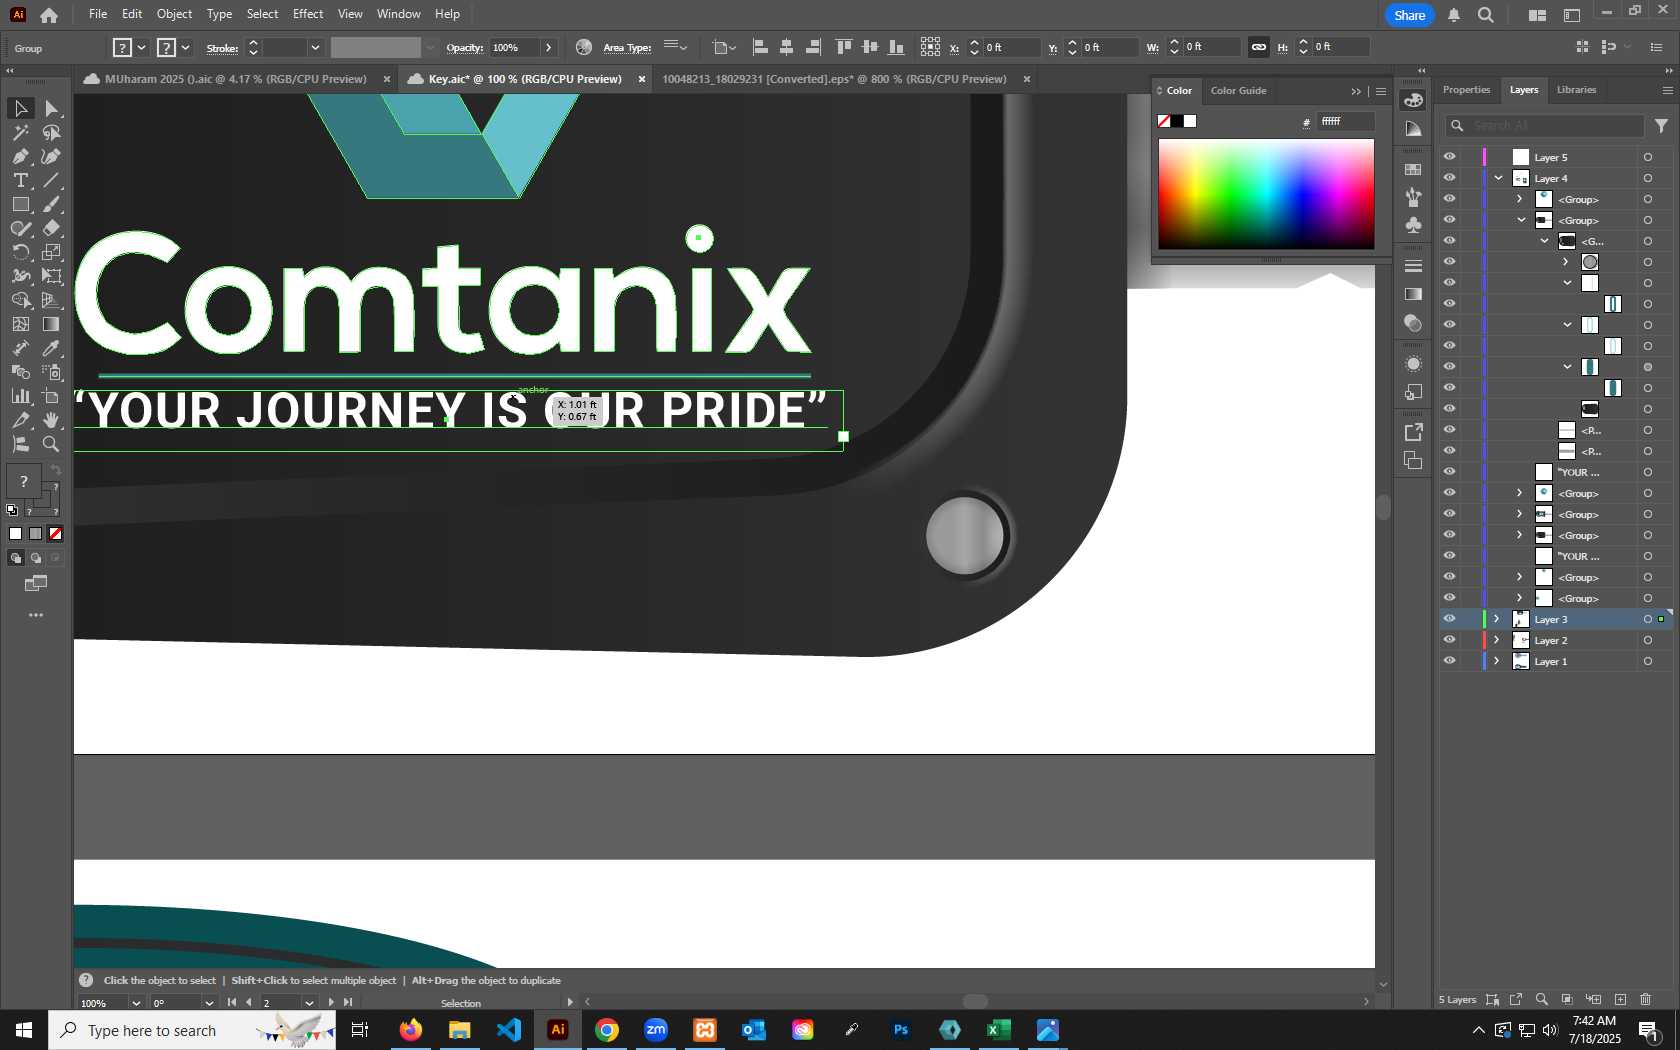Select the Eraser tool
This screenshot has height=1050, width=1680.
coord(52,228)
